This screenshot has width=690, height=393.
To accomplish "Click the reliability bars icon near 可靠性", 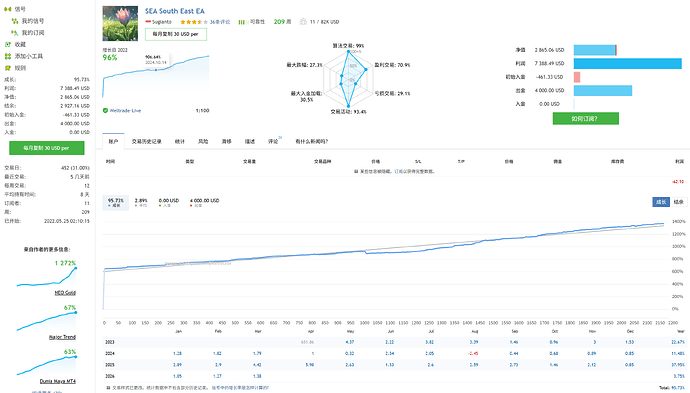I will 241,22.
